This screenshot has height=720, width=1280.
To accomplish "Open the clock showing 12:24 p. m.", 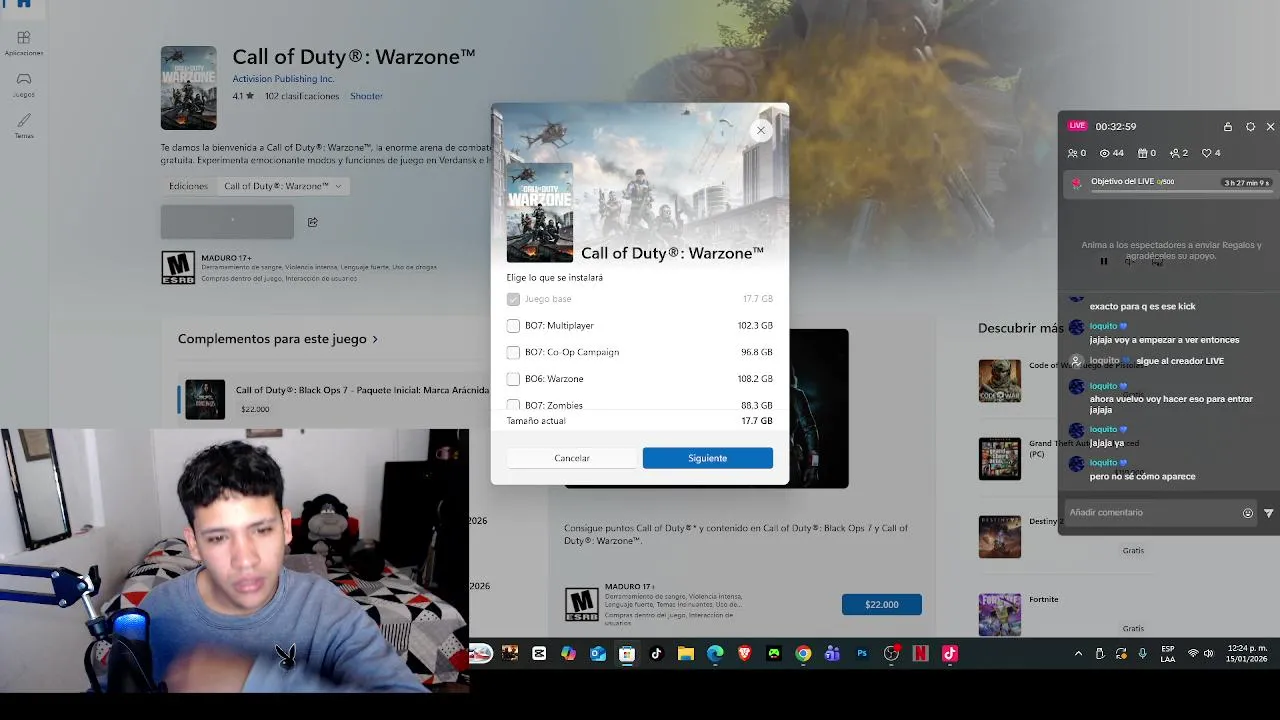I will pos(1247,654).
